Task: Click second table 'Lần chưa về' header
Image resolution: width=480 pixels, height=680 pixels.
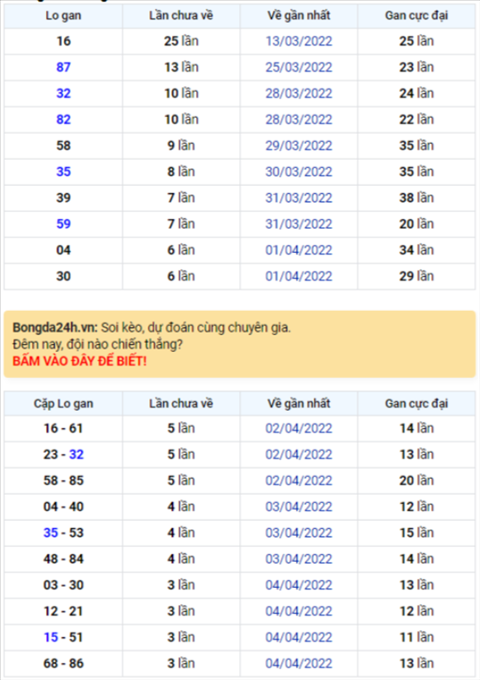Action: point(181,404)
